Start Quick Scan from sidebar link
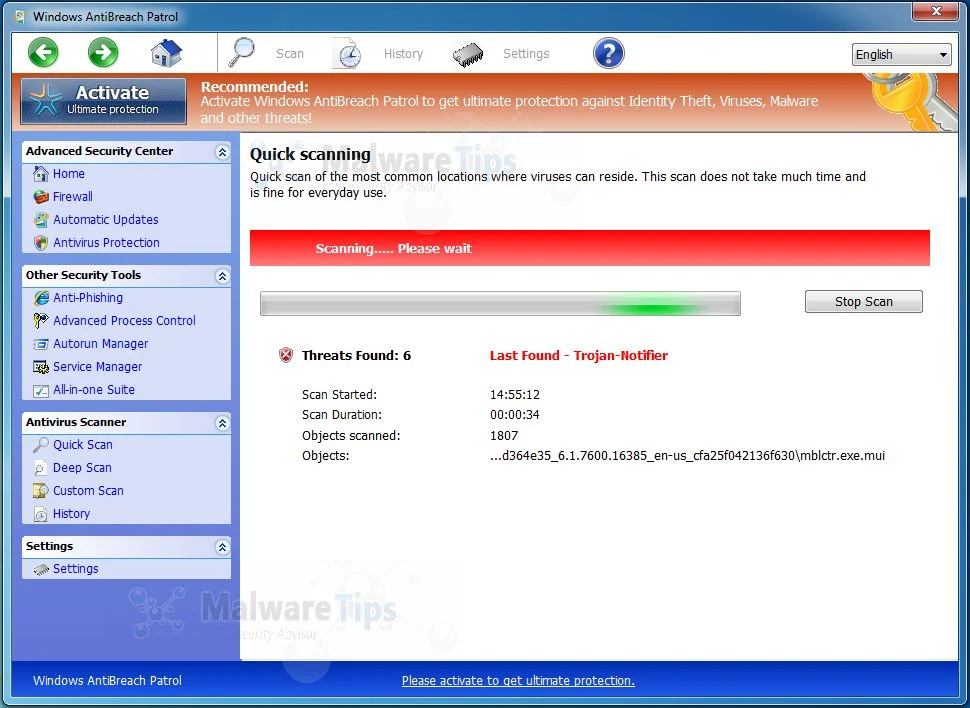This screenshot has height=708, width=970. (83, 444)
